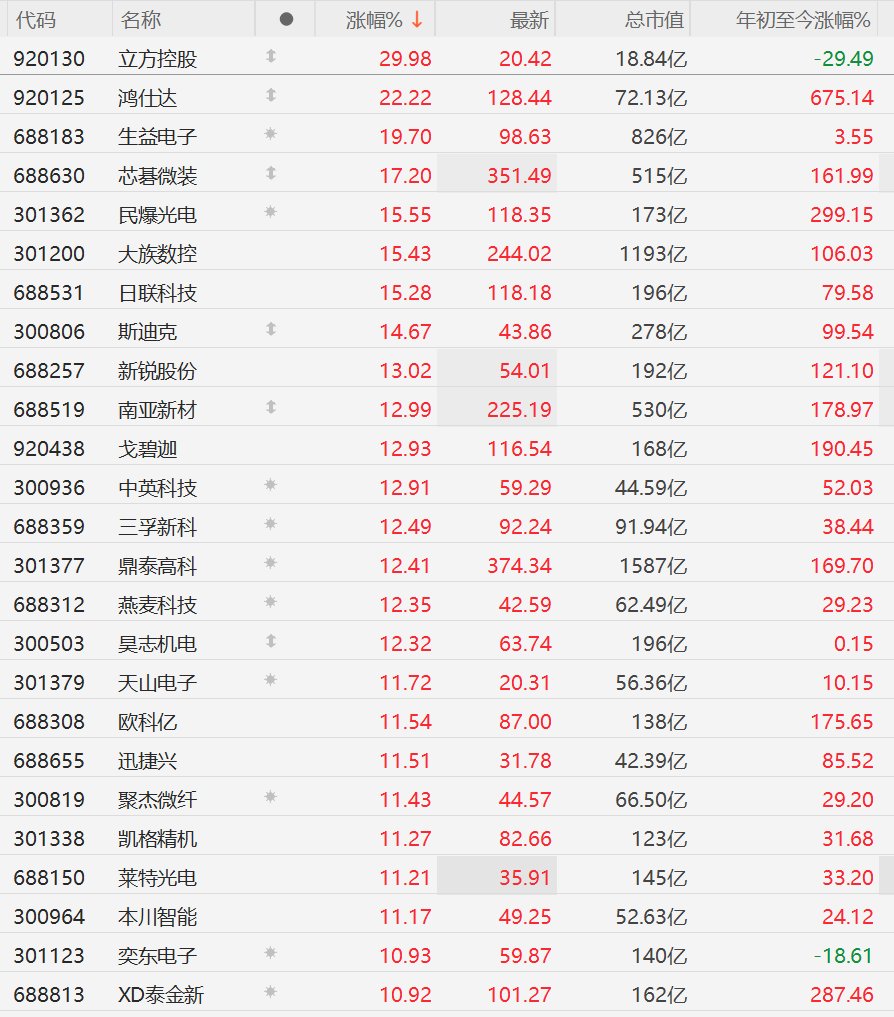Click the star icon beside 天山电子
Screen dimensions: 894x1017
tap(271, 680)
